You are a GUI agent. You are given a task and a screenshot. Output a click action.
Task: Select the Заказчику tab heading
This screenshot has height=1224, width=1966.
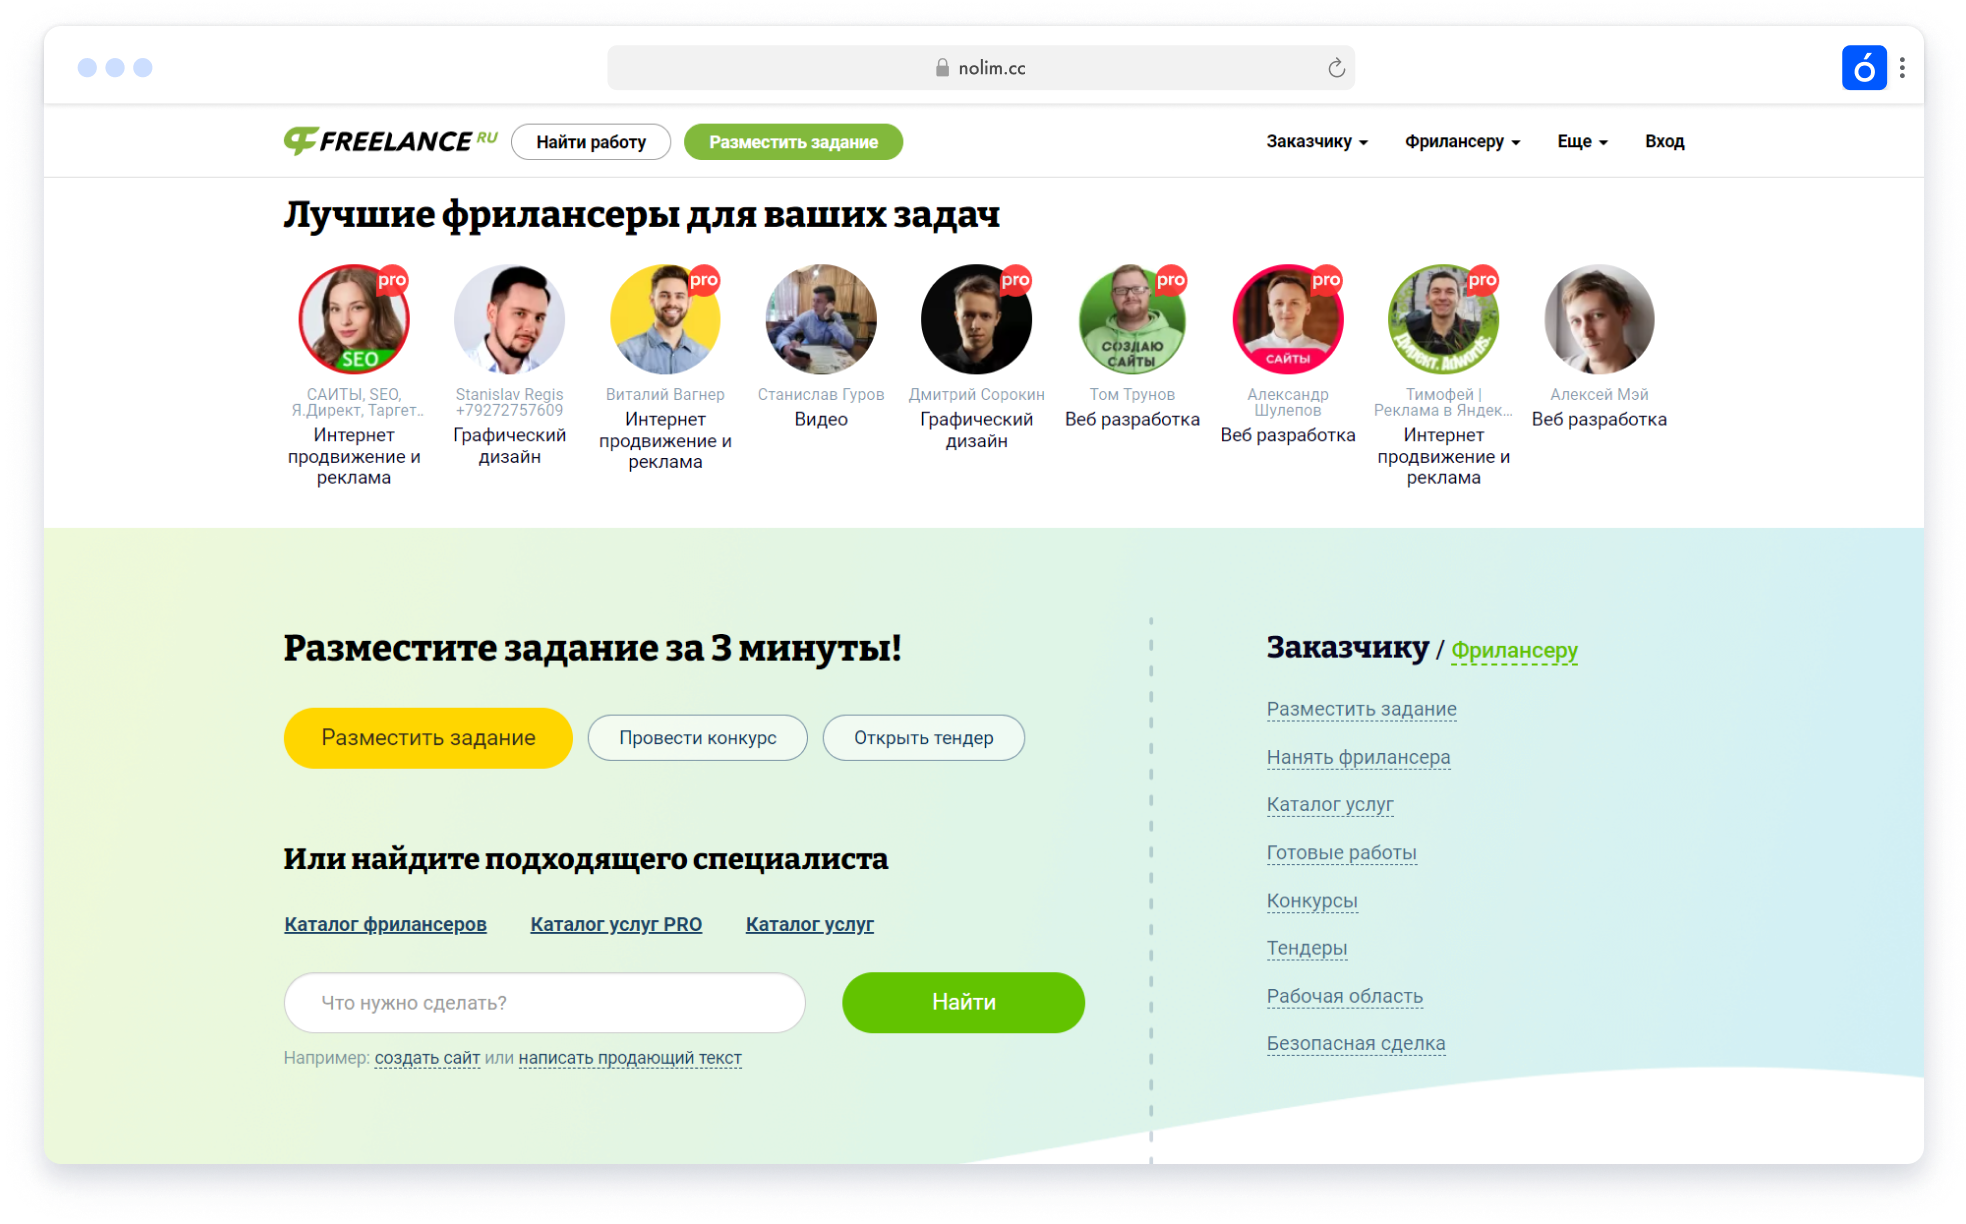coord(1347,648)
